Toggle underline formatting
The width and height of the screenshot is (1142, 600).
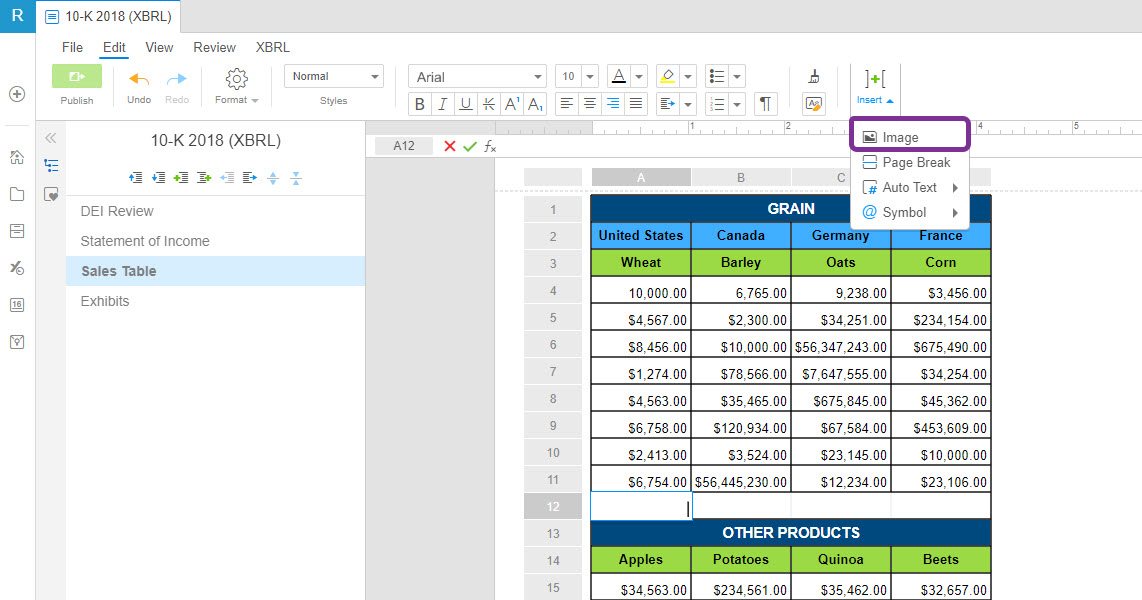click(x=465, y=104)
